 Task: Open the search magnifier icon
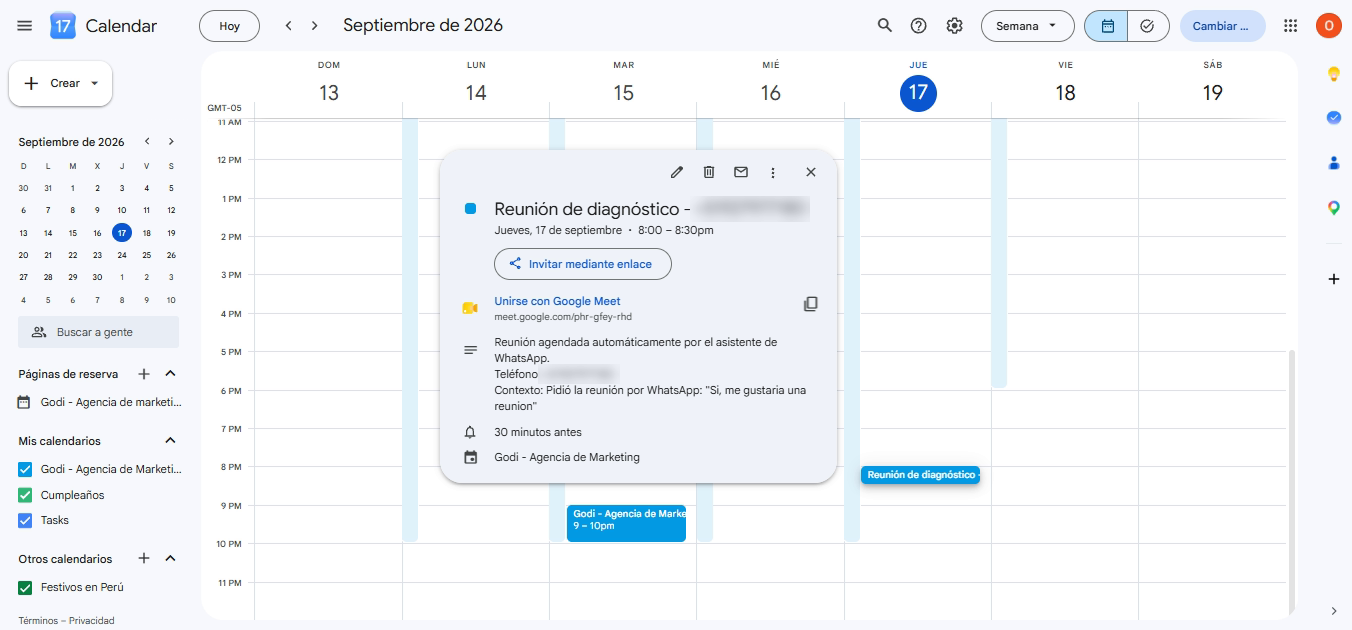(x=884, y=26)
